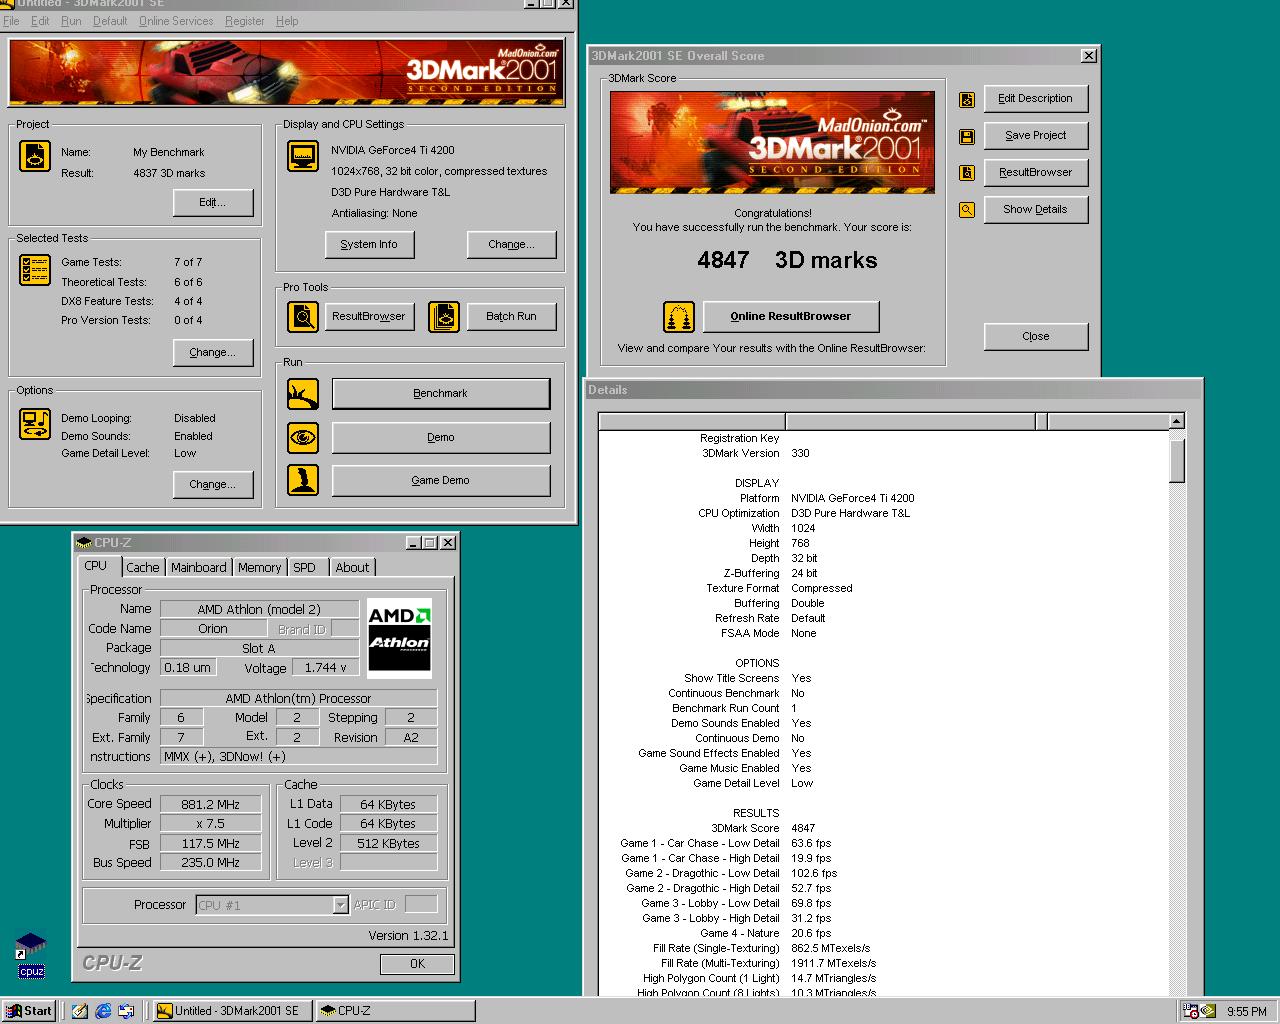The width and height of the screenshot is (1280, 1024).
Task: Open the Start menu
Action: [28, 1011]
